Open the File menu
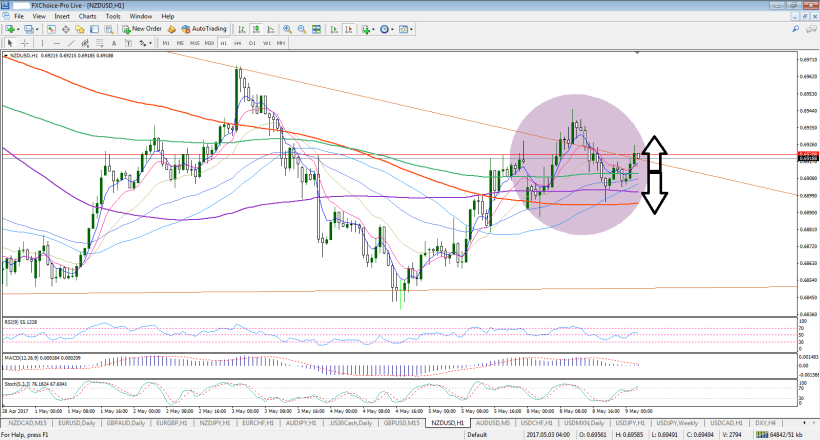 click(19, 16)
